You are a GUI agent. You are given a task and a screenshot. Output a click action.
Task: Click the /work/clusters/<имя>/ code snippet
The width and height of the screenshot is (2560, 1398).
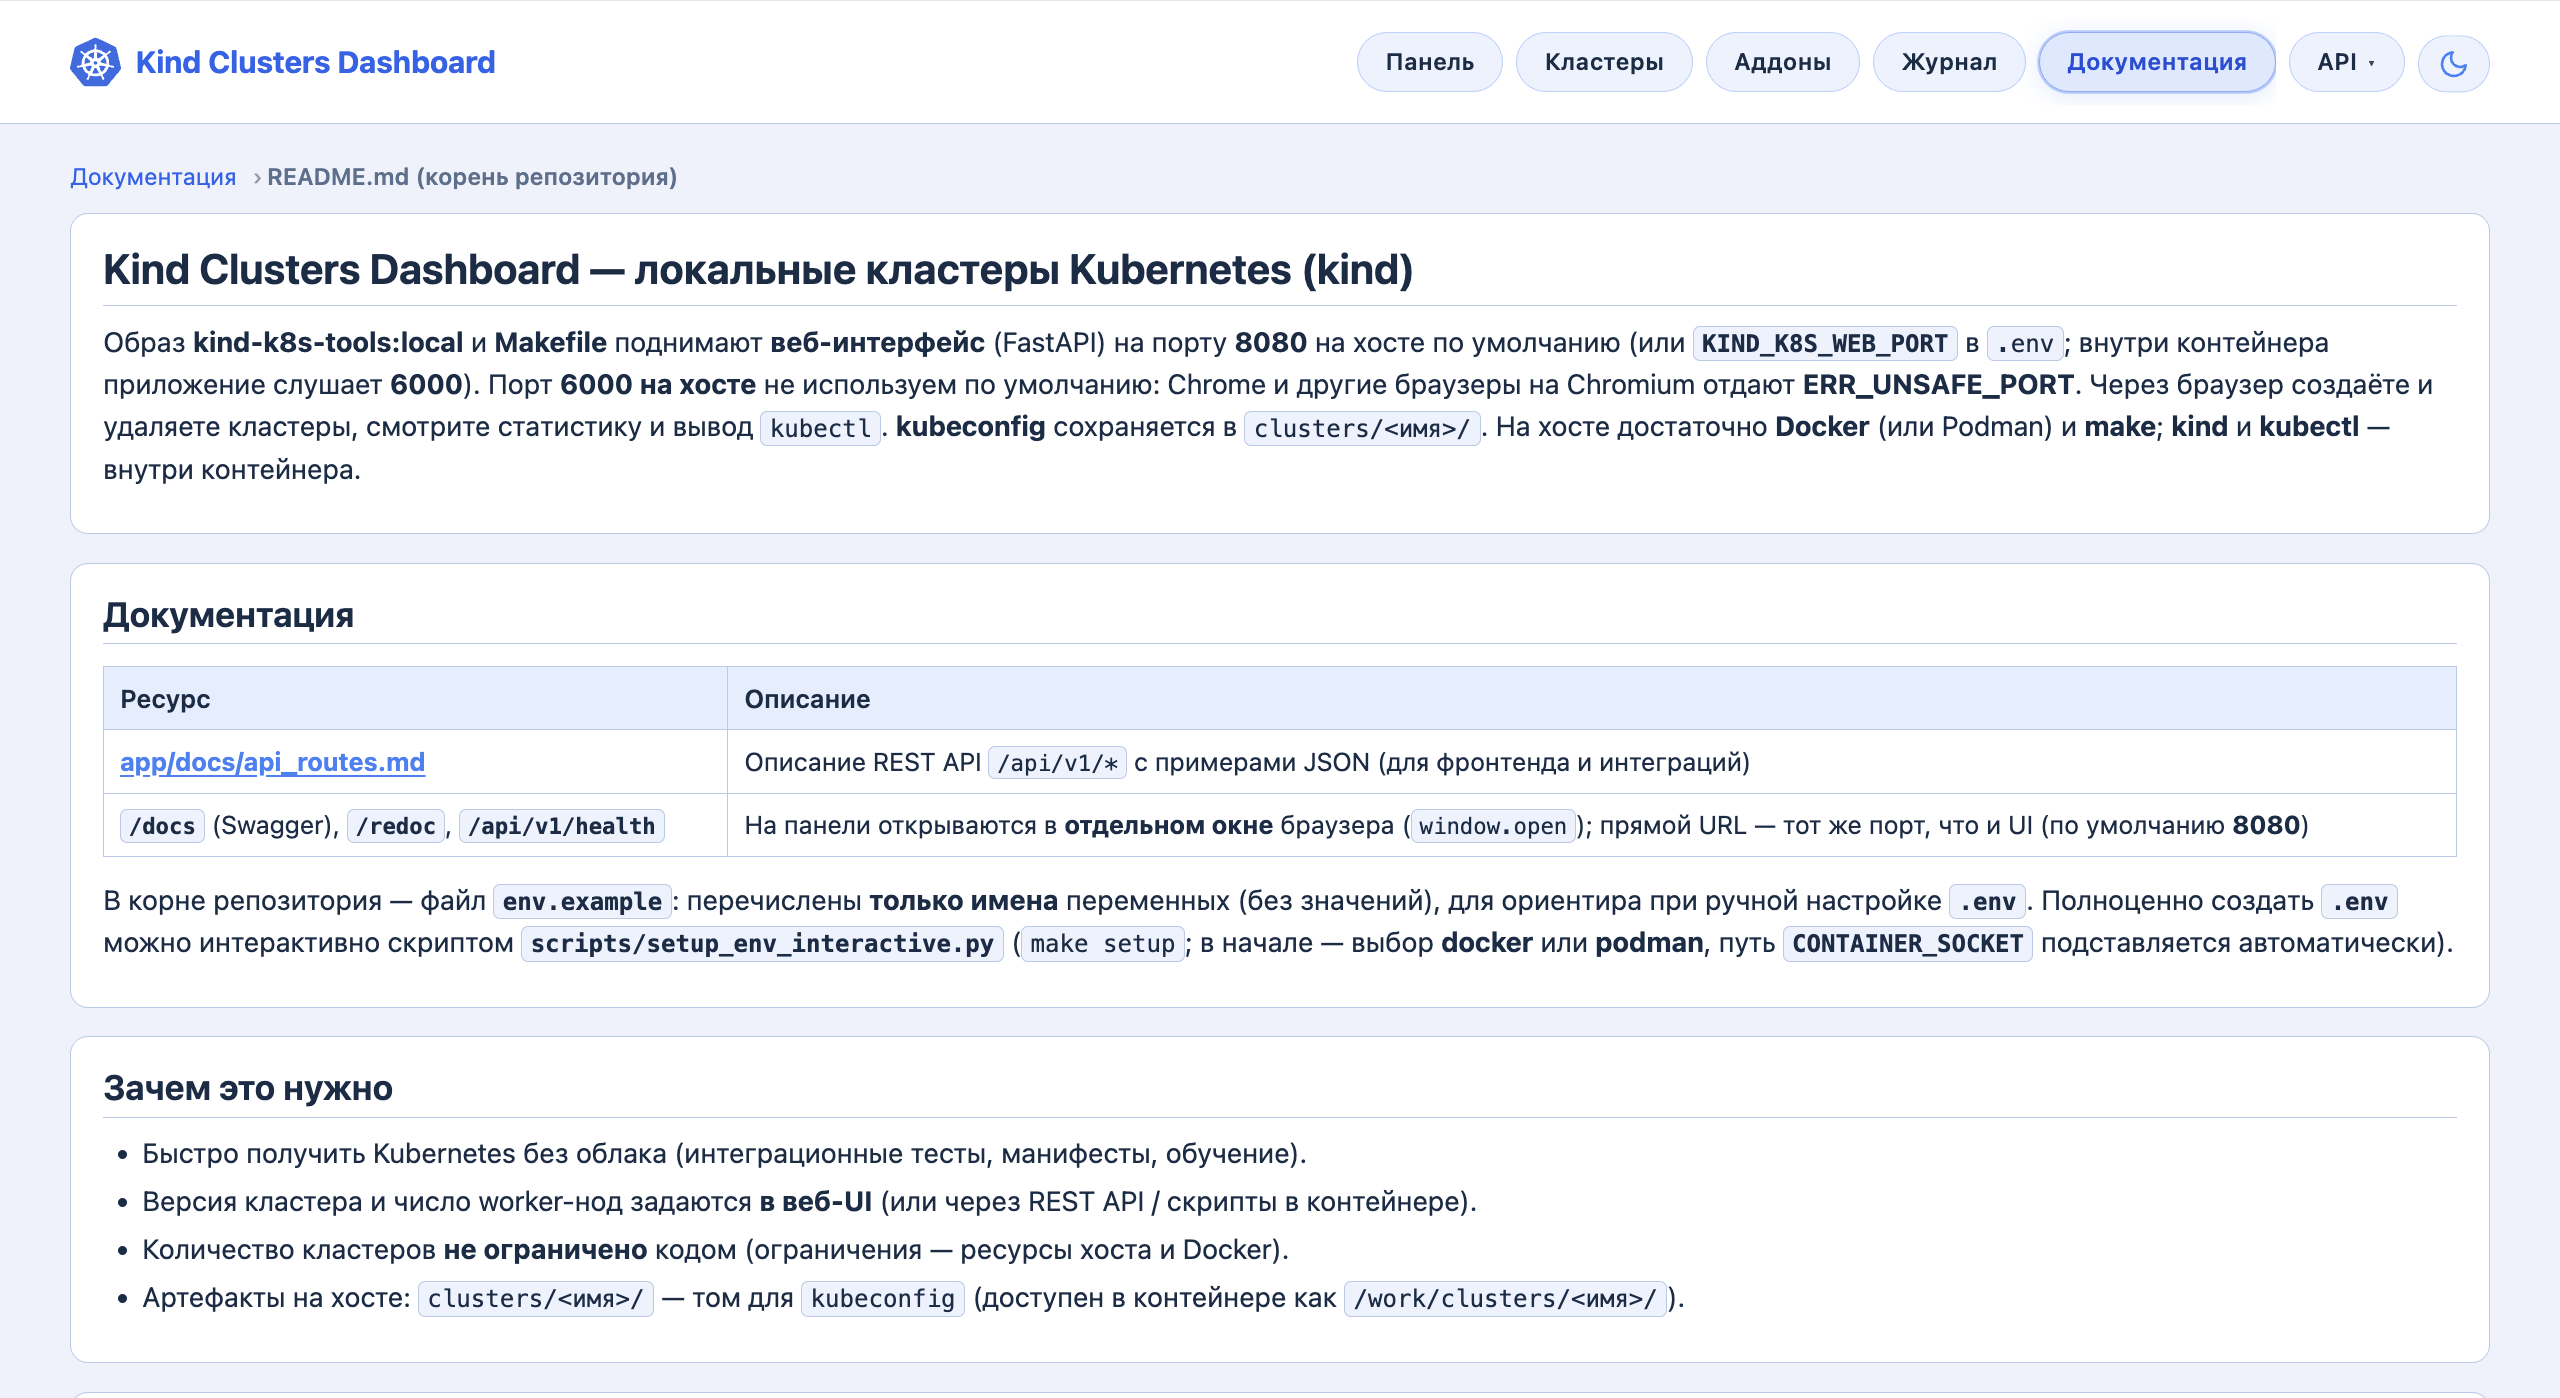(x=1505, y=1299)
